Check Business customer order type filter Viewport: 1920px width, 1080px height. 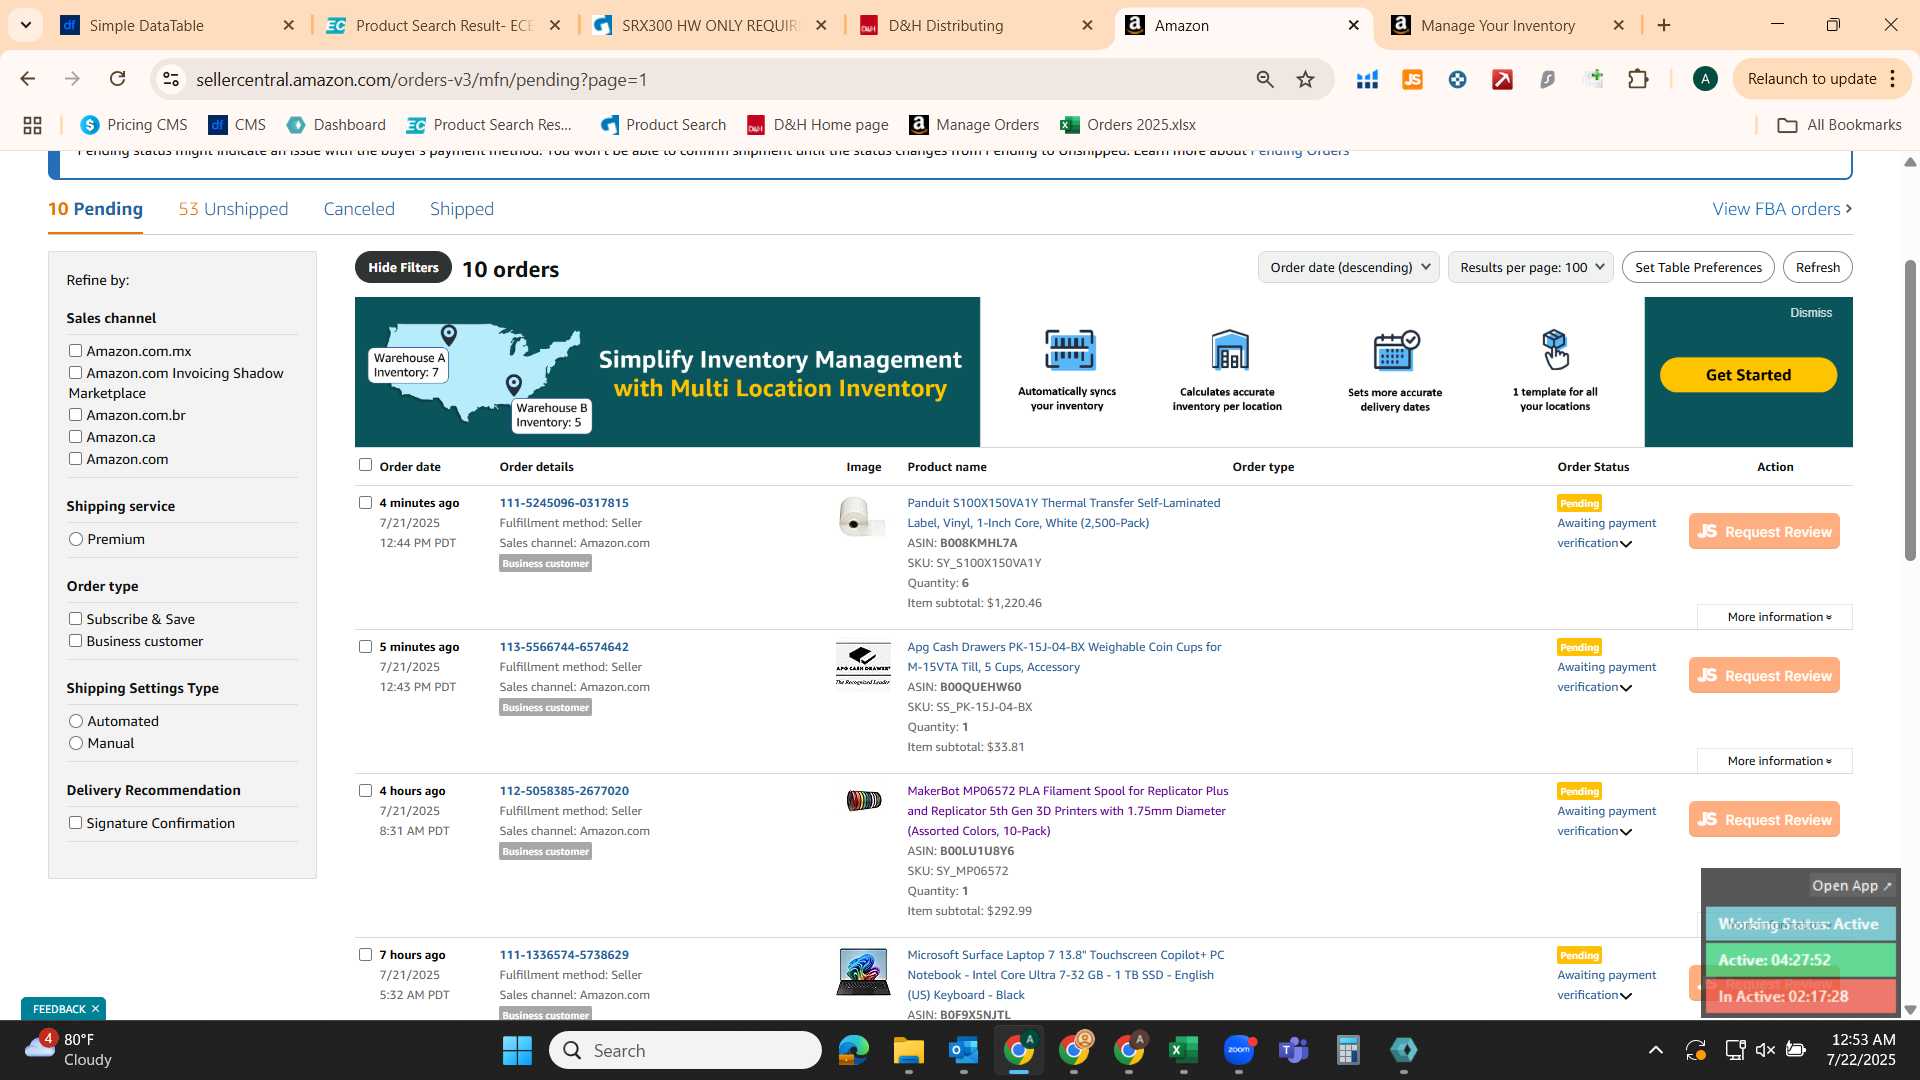pos(75,641)
